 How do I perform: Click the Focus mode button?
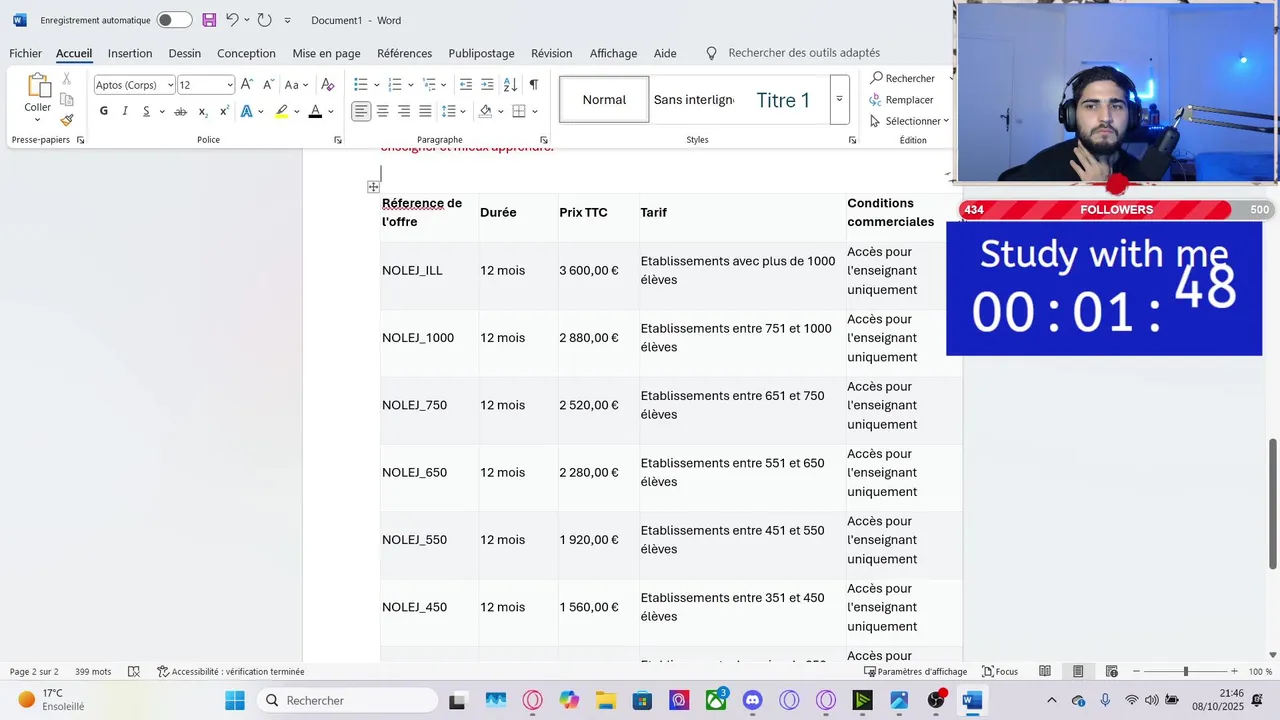[x=1000, y=672]
